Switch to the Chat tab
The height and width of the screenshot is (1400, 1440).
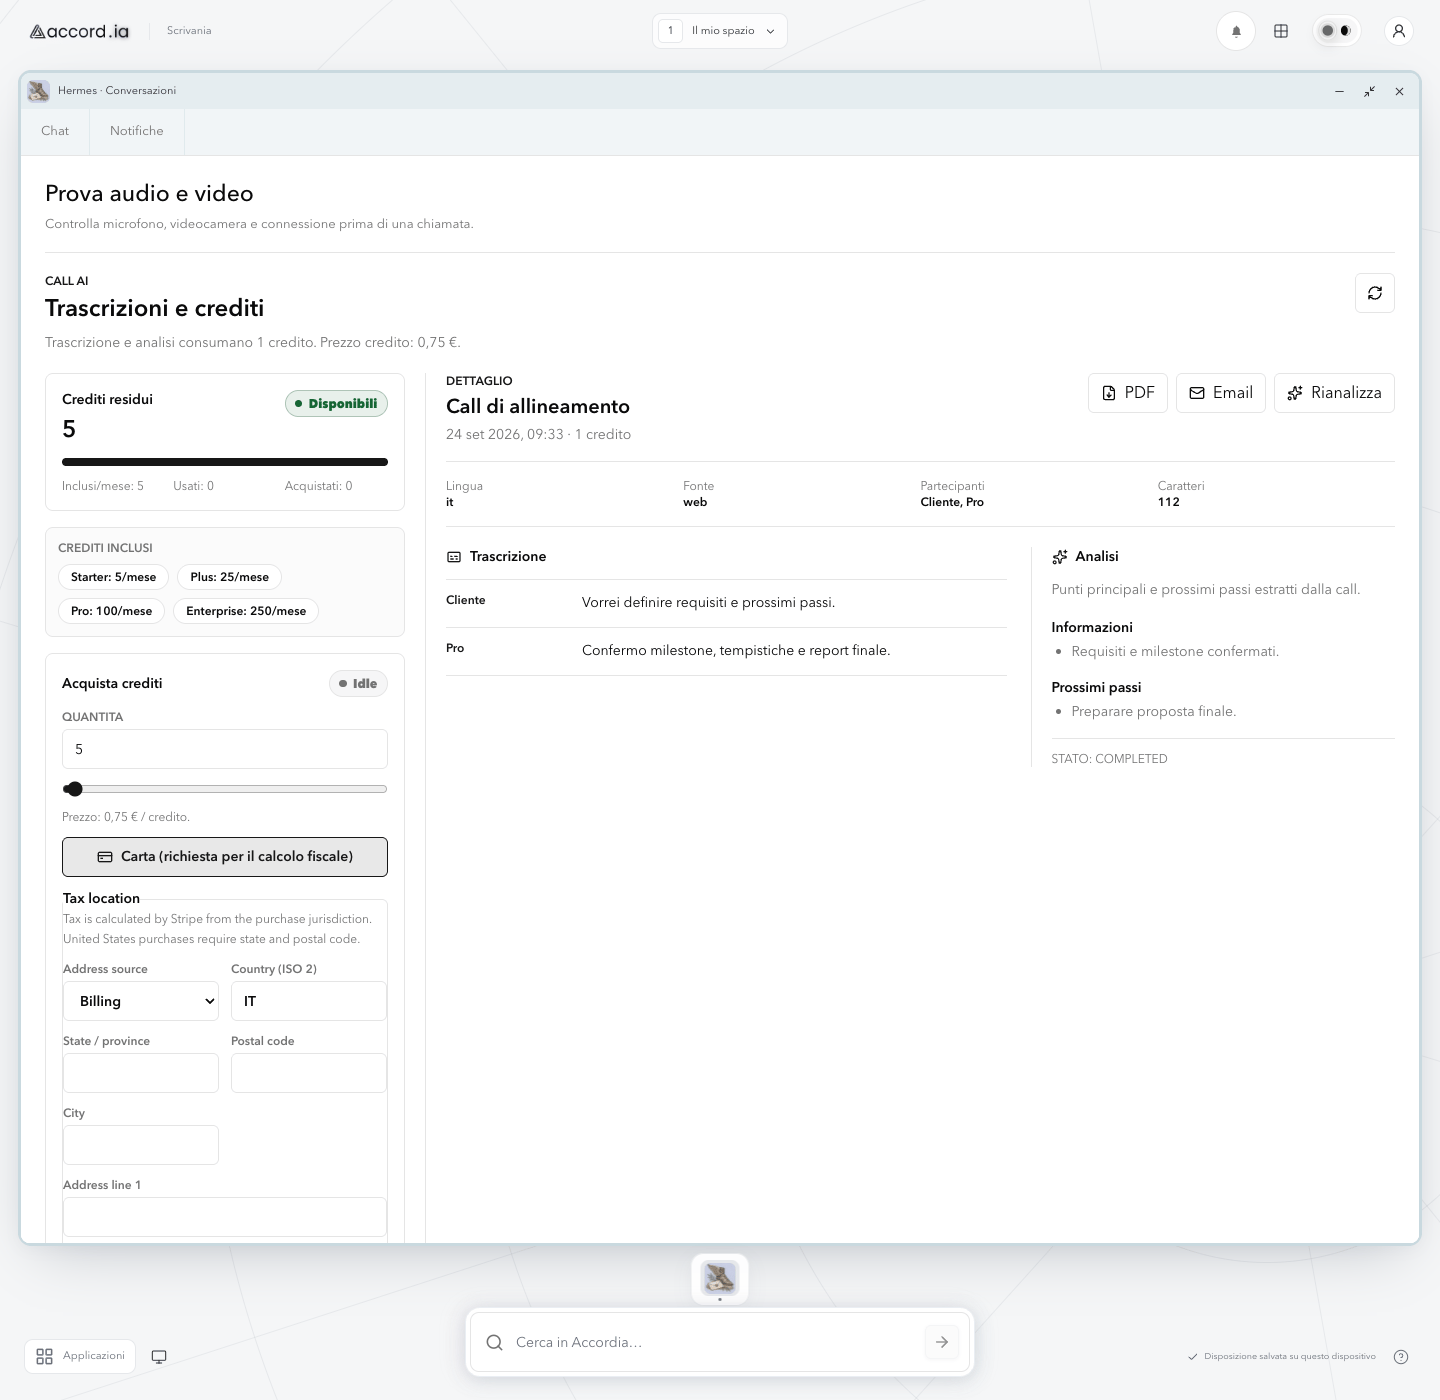[55, 131]
